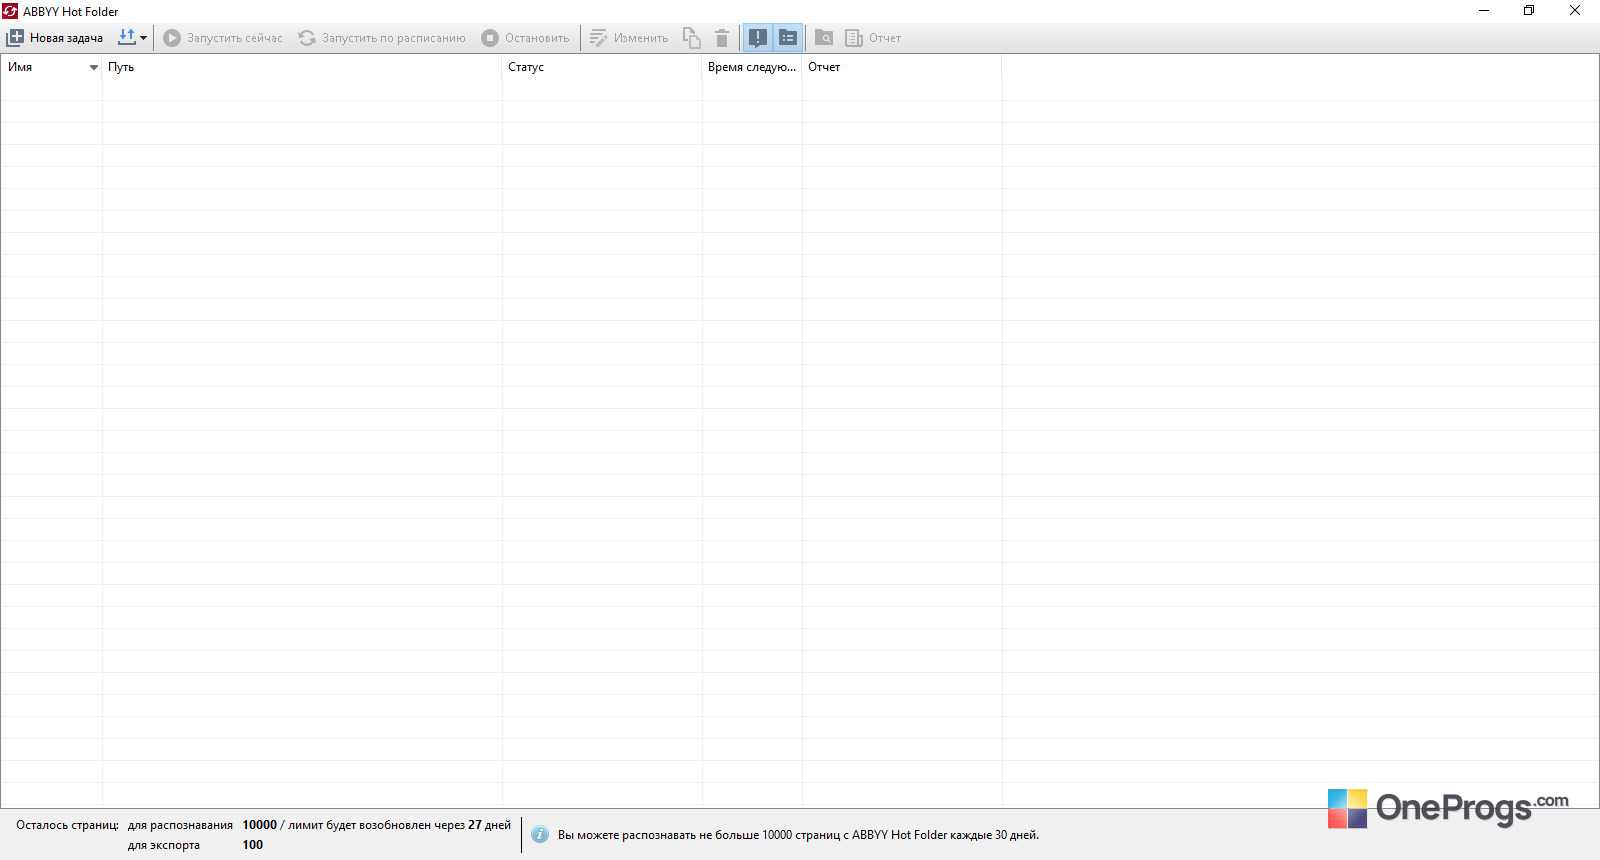Toggle the exclamation notifications panel icon
The height and width of the screenshot is (860, 1600).
click(x=758, y=38)
